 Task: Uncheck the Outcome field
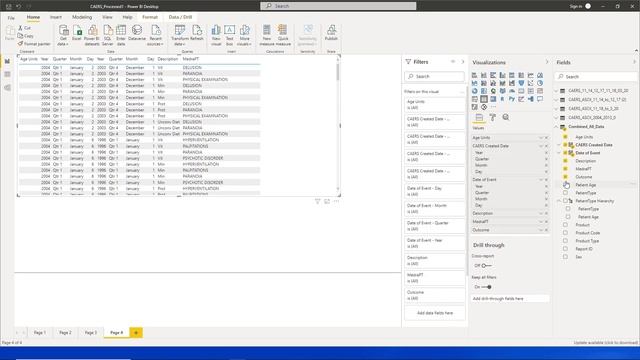[x=565, y=177]
